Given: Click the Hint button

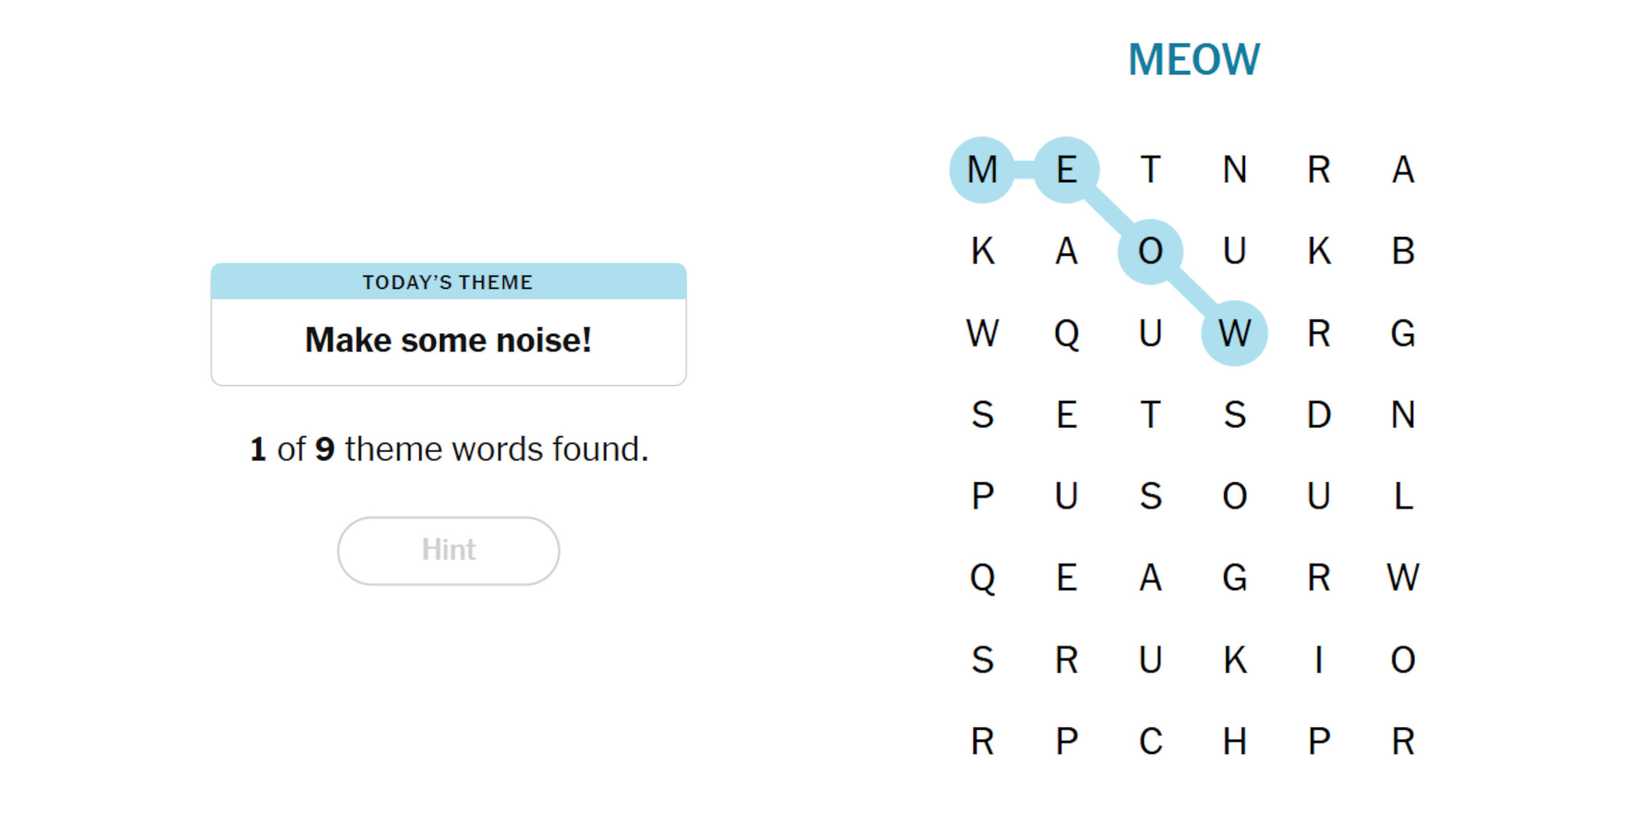Looking at the screenshot, I should (448, 550).
